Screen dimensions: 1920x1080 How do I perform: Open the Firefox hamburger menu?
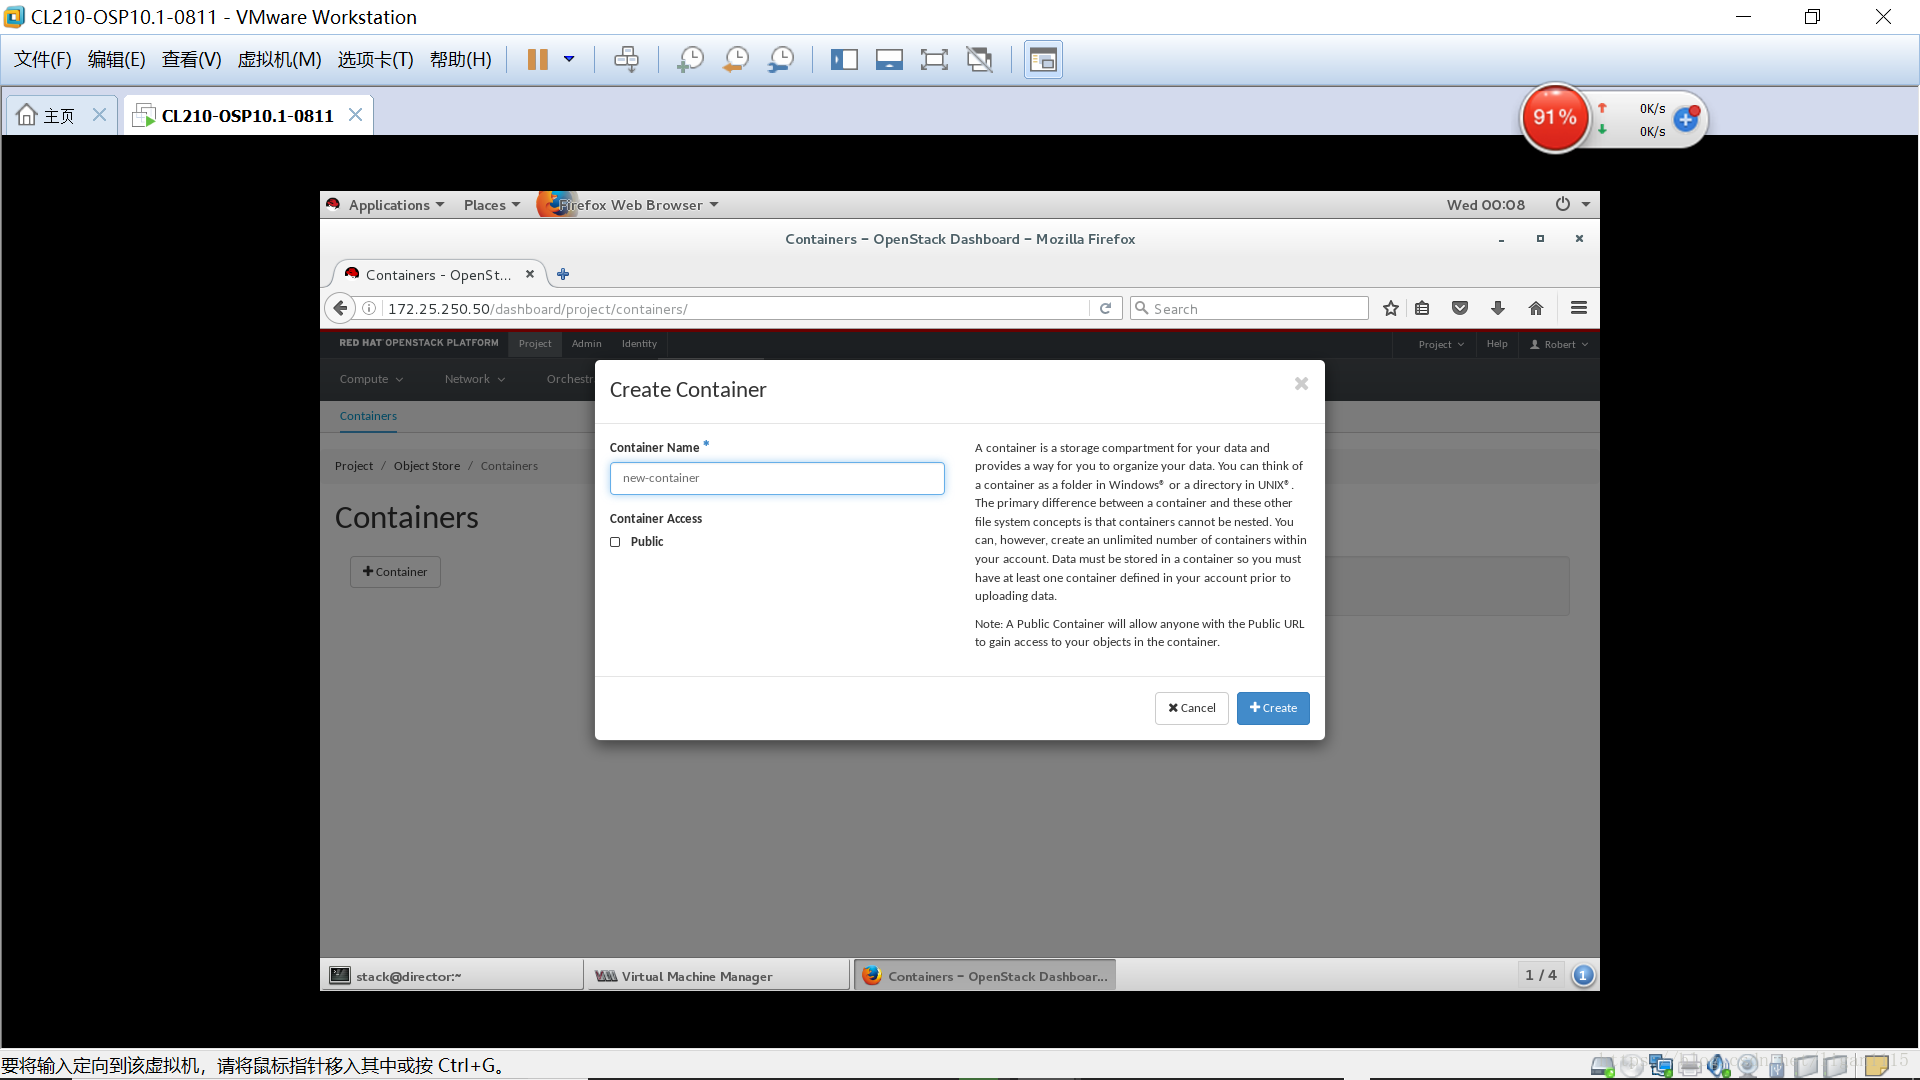pos(1578,308)
